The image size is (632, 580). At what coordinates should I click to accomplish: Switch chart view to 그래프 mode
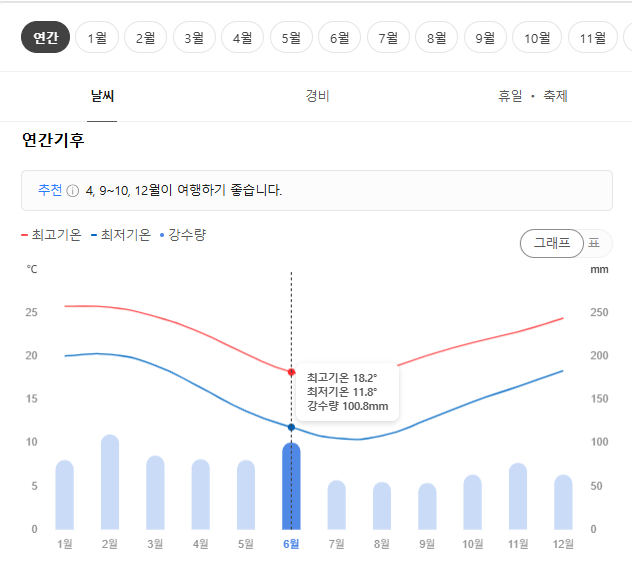tap(552, 243)
